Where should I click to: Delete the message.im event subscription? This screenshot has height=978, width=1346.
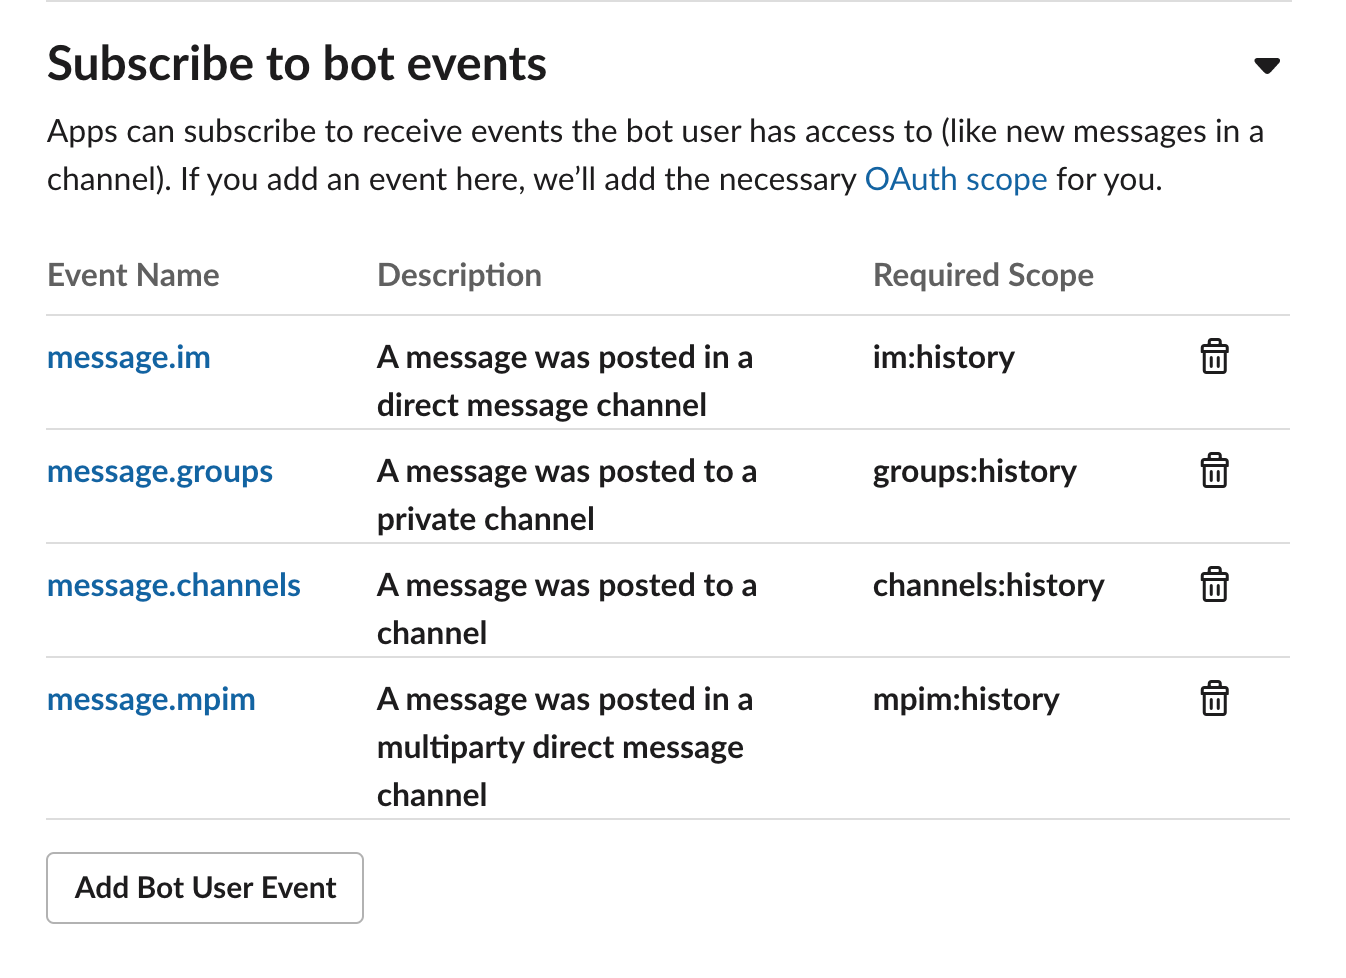pos(1214,357)
